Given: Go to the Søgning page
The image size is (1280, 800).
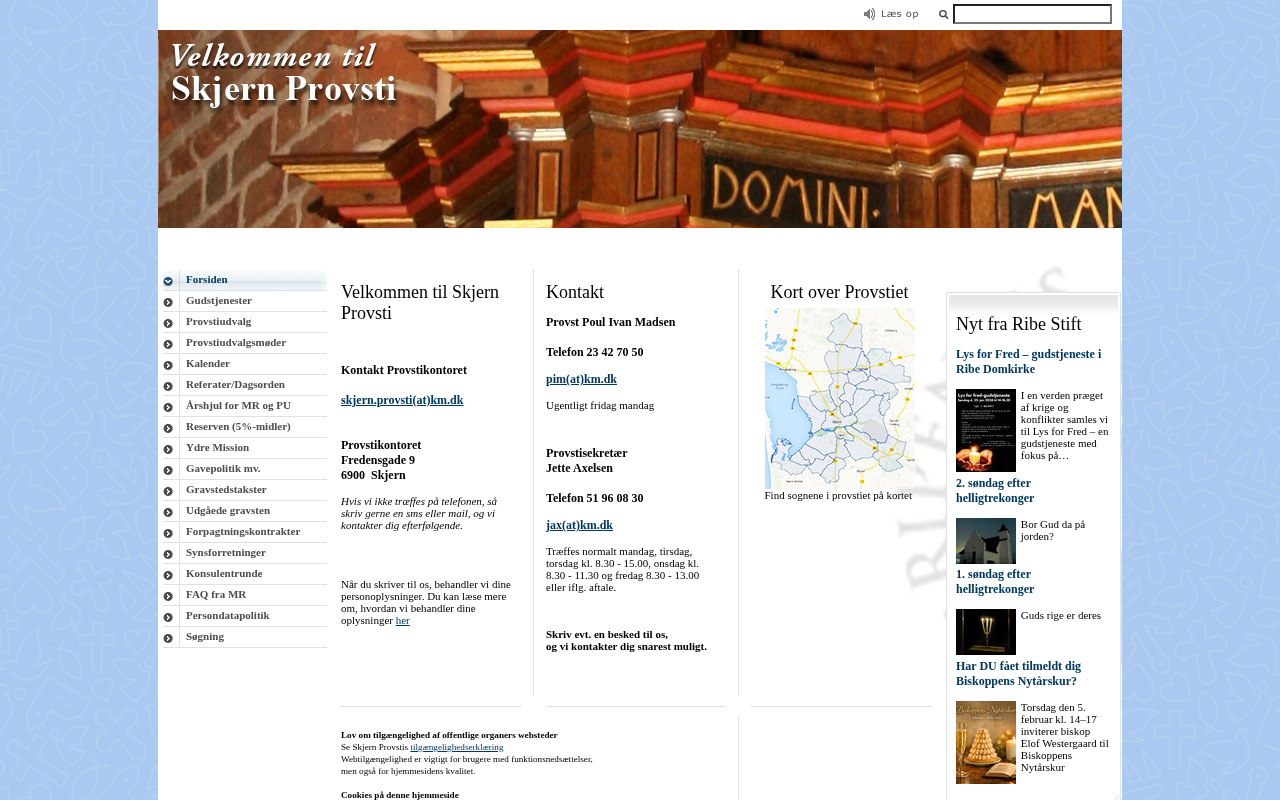Looking at the screenshot, I should pyautogui.click(x=205, y=636).
